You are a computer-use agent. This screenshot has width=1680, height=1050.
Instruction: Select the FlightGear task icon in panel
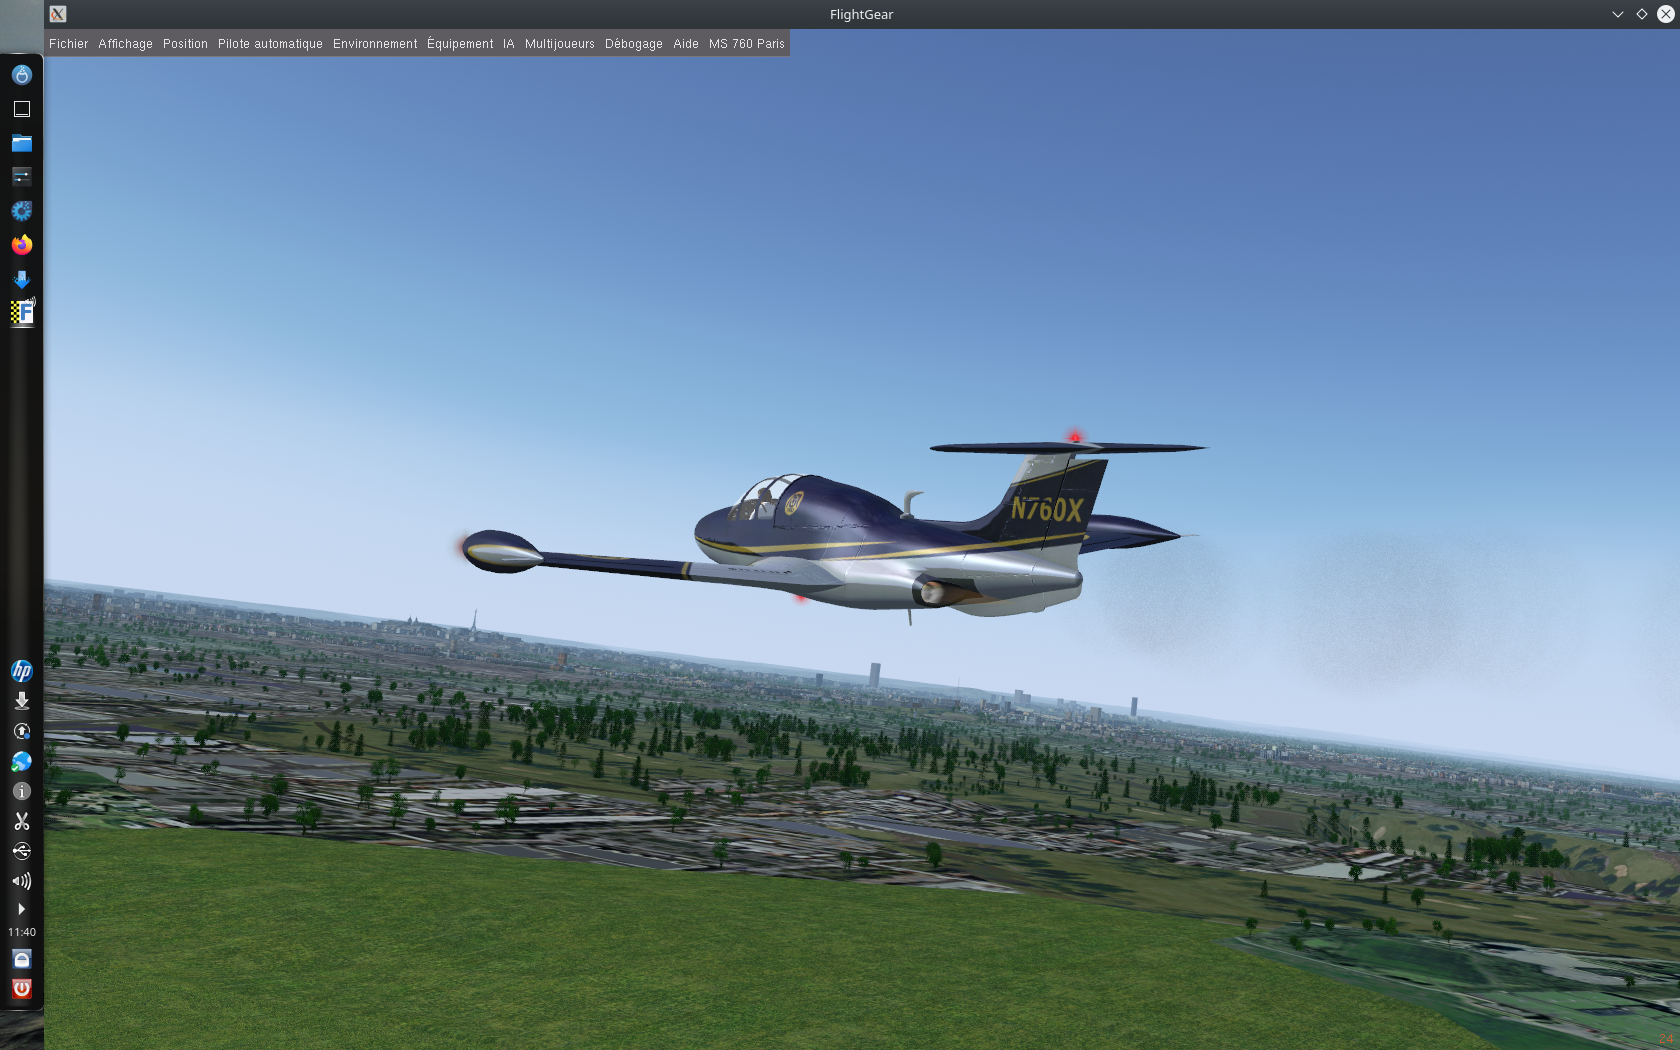[x=22, y=313]
